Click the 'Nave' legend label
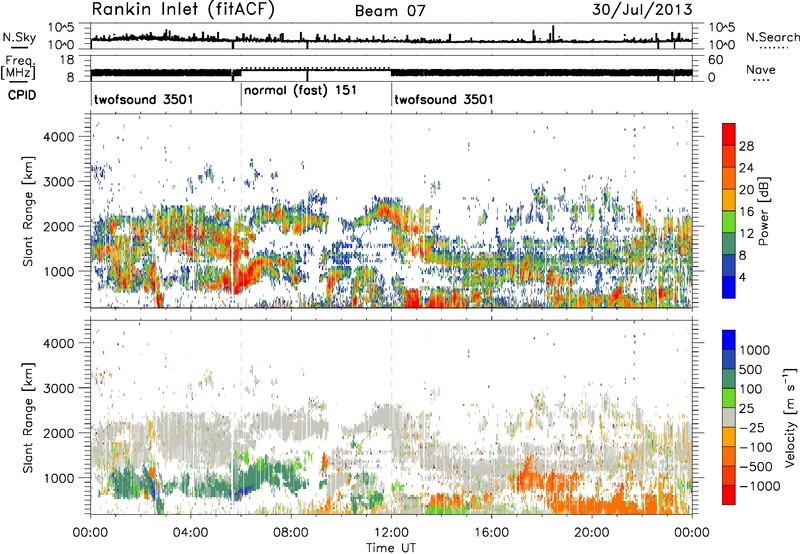This screenshot has height=554, width=800. [761, 69]
